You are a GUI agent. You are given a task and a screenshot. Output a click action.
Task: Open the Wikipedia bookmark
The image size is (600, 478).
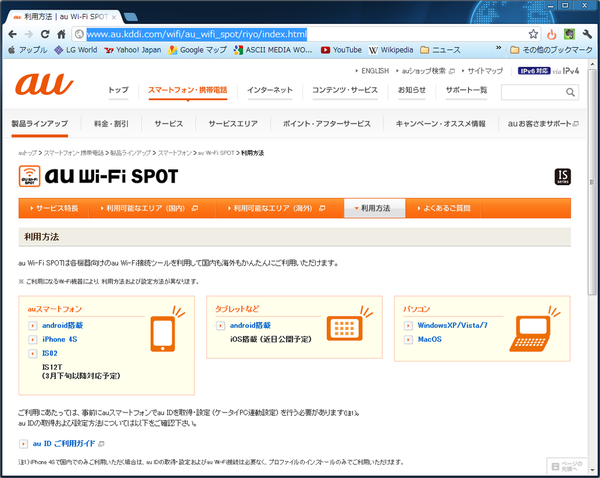pos(391,50)
